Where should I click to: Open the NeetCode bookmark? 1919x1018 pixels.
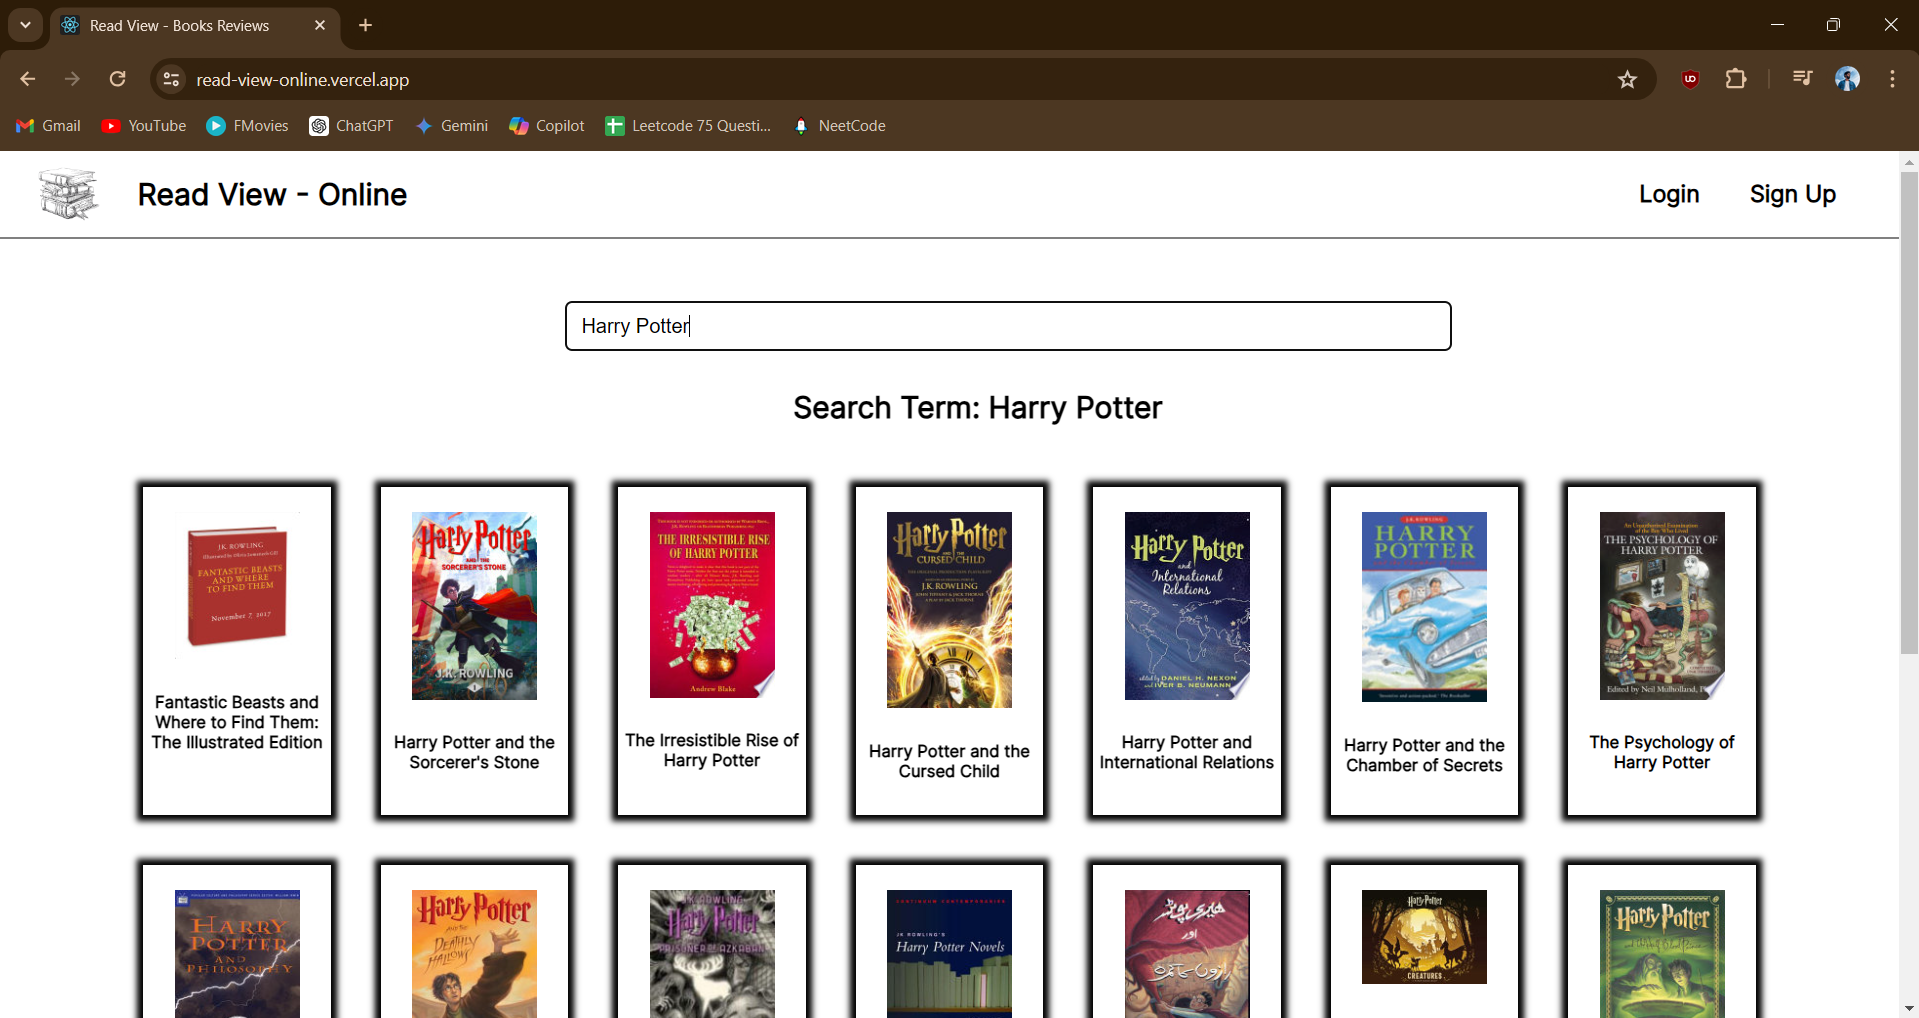tap(839, 126)
